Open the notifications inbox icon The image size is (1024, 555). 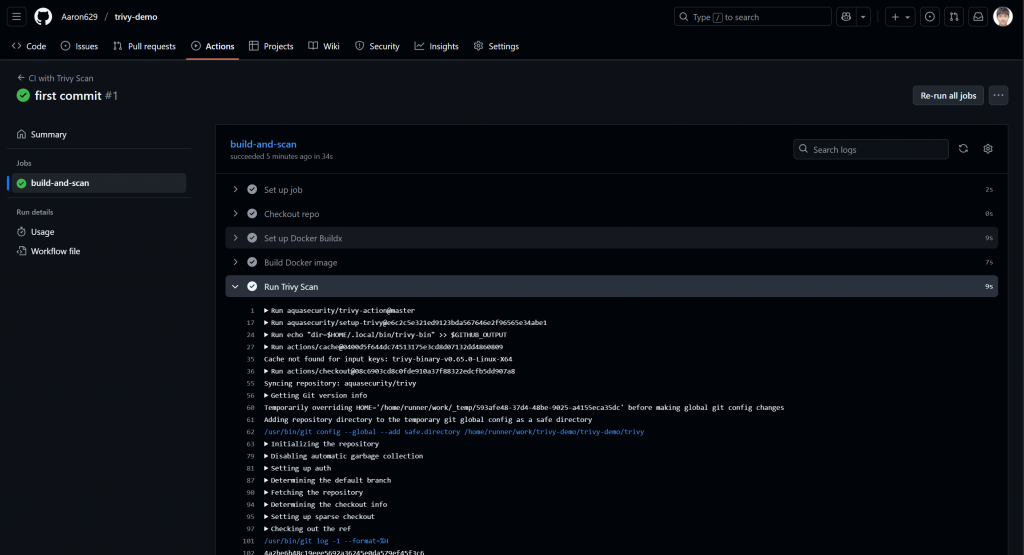click(x=978, y=17)
